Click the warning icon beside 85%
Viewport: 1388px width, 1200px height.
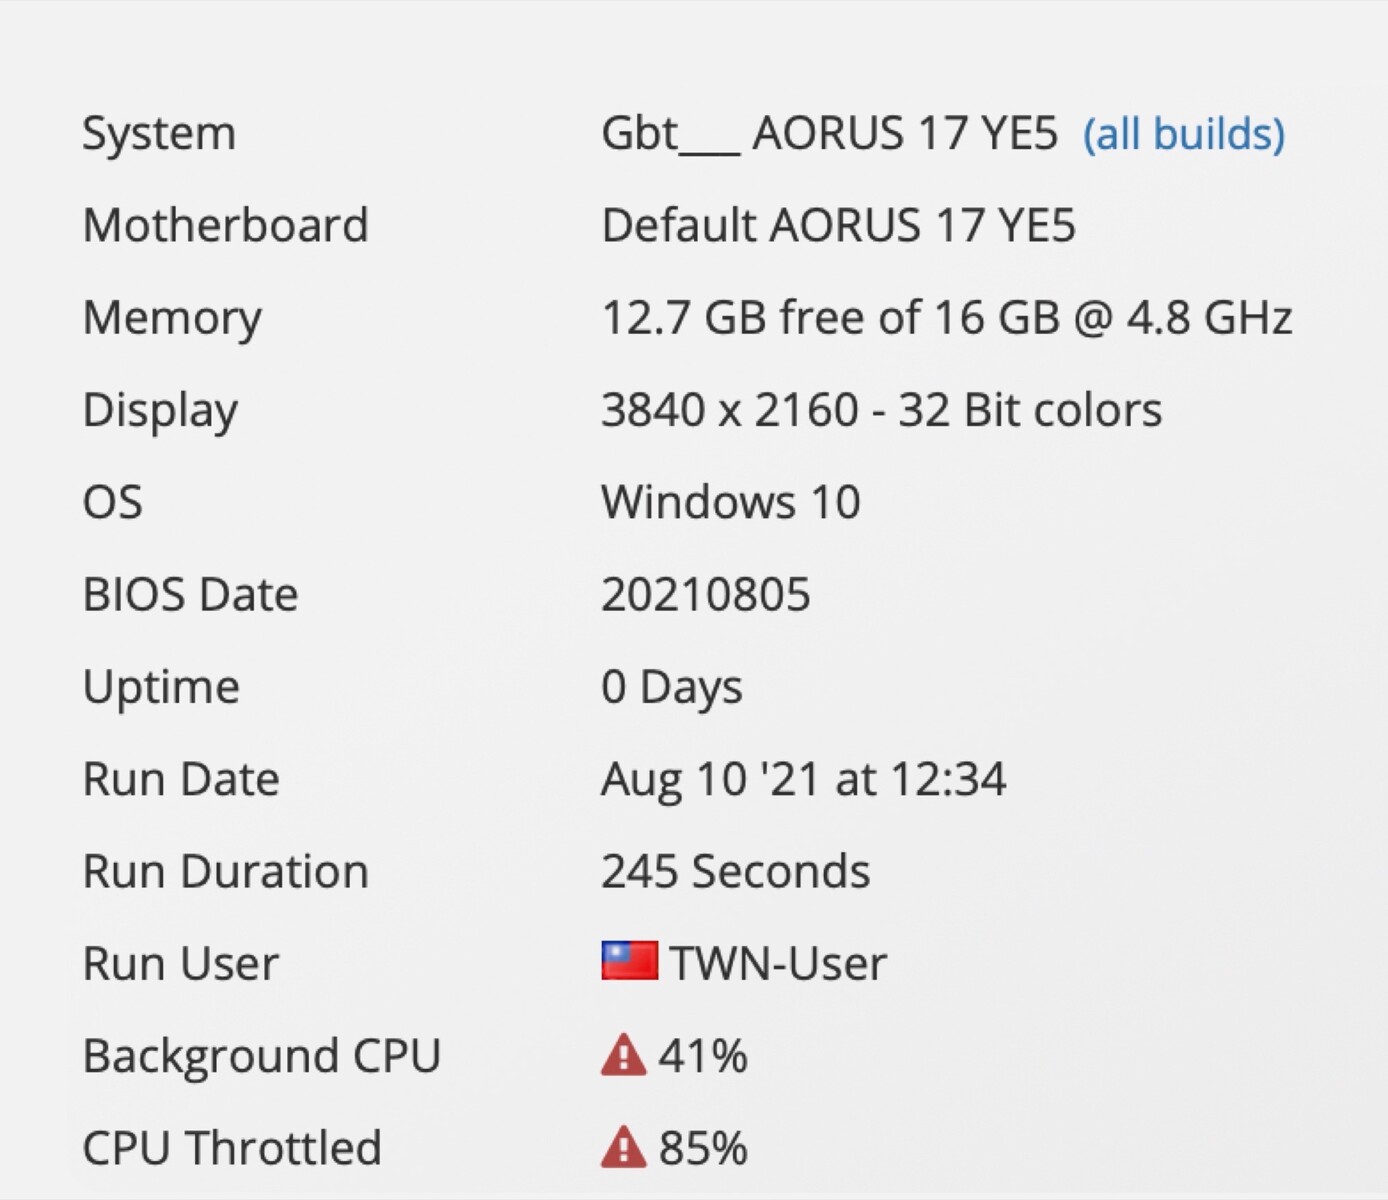coord(623,1147)
